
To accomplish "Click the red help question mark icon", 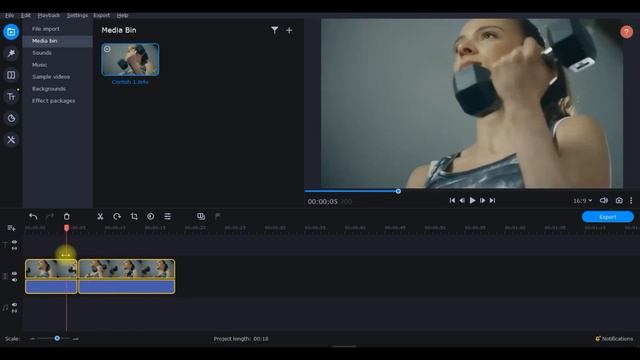I will click(627, 32).
